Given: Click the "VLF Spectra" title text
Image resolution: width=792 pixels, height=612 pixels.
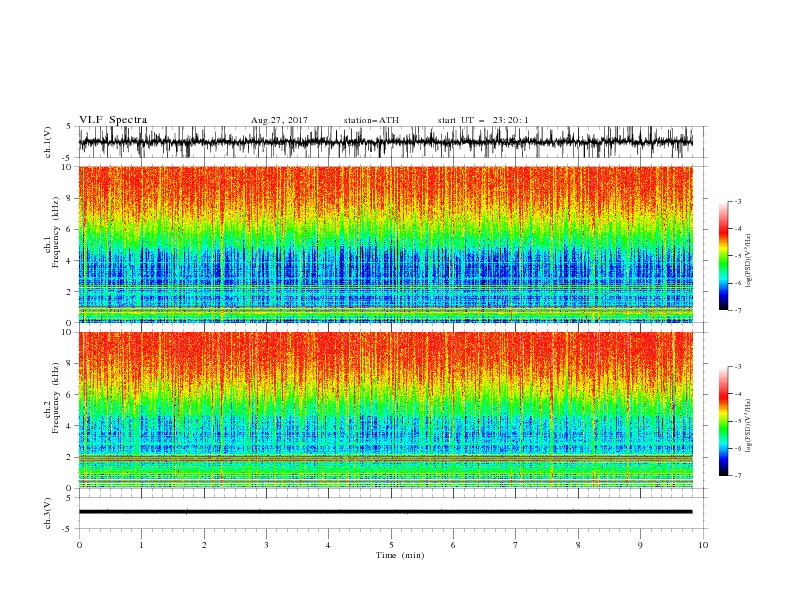Looking at the screenshot, I should (x=113, y=120).
